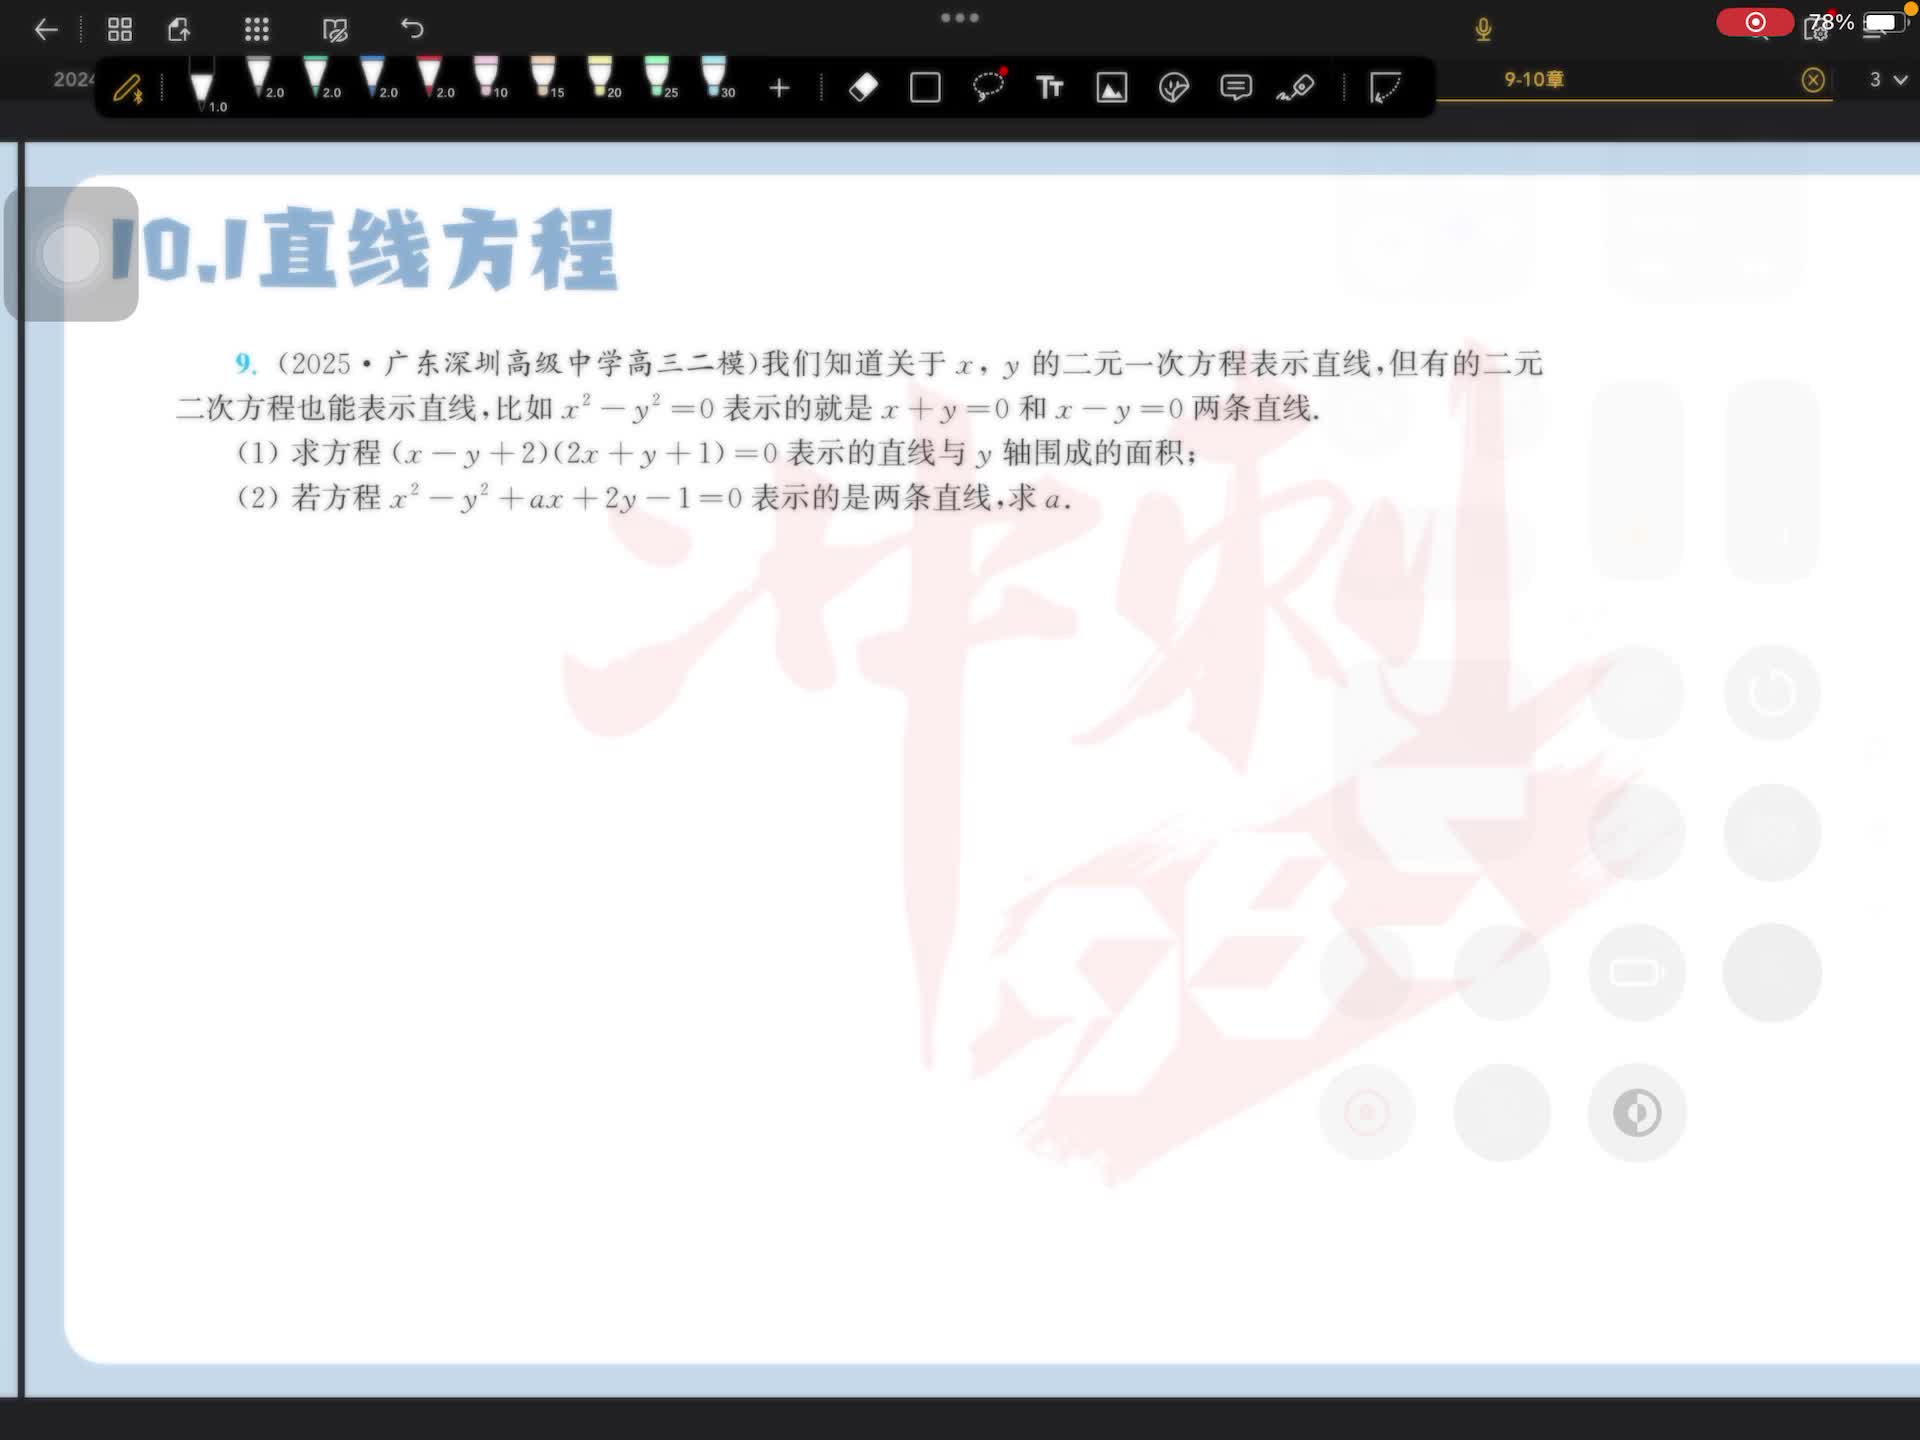Open the nine-dot apps grid menu

click(x=257, y=29)
